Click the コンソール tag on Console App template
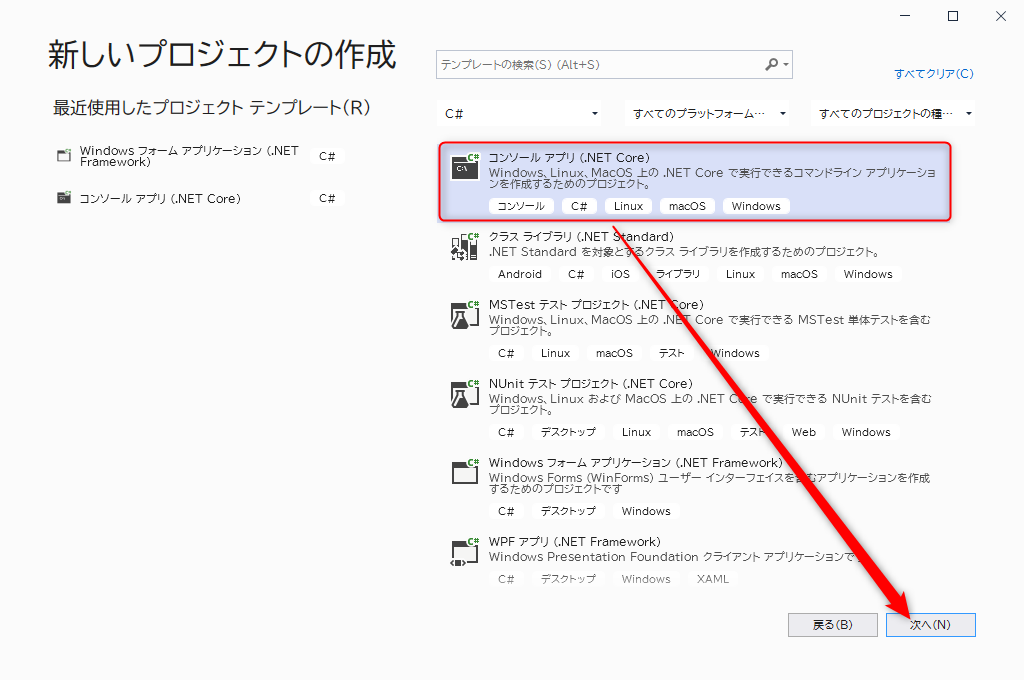1024x680 pixels. point(521,206)
